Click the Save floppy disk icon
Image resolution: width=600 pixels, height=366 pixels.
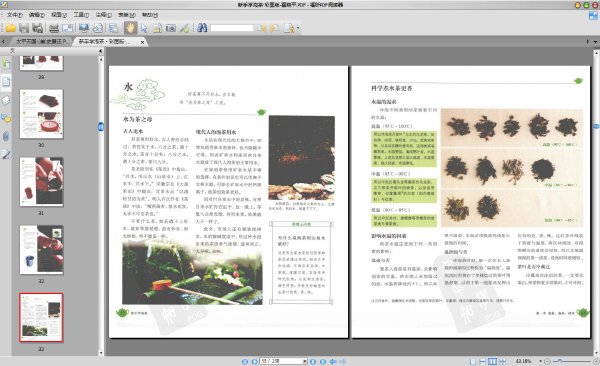24,28
